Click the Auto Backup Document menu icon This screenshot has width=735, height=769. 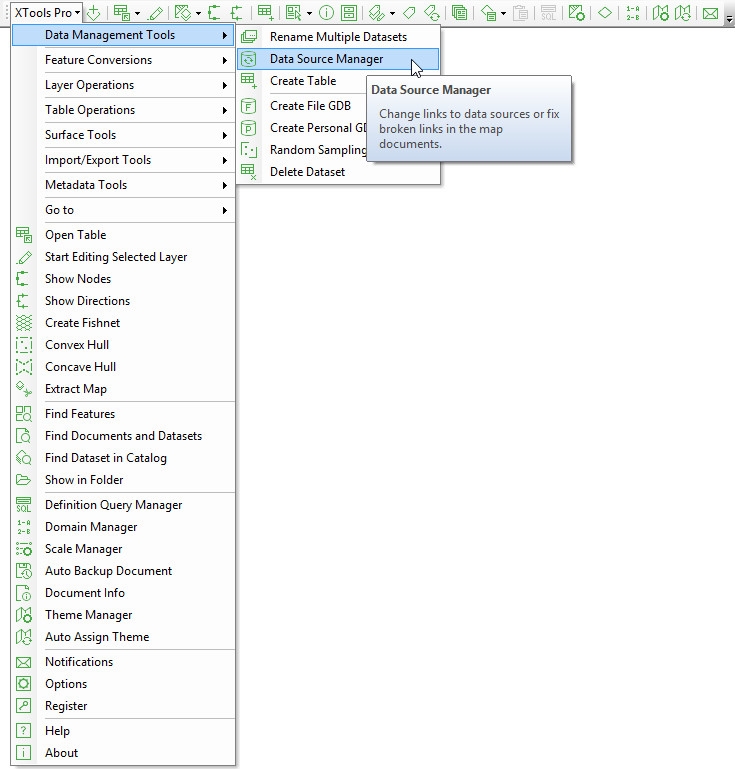24,571
